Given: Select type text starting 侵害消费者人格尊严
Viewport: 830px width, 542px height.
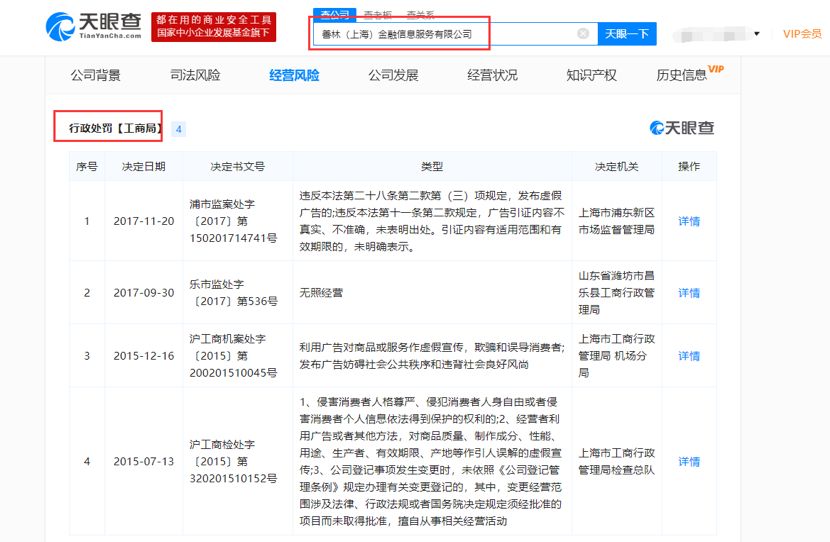Looking at the screenshot, I should tap(430, 462).
